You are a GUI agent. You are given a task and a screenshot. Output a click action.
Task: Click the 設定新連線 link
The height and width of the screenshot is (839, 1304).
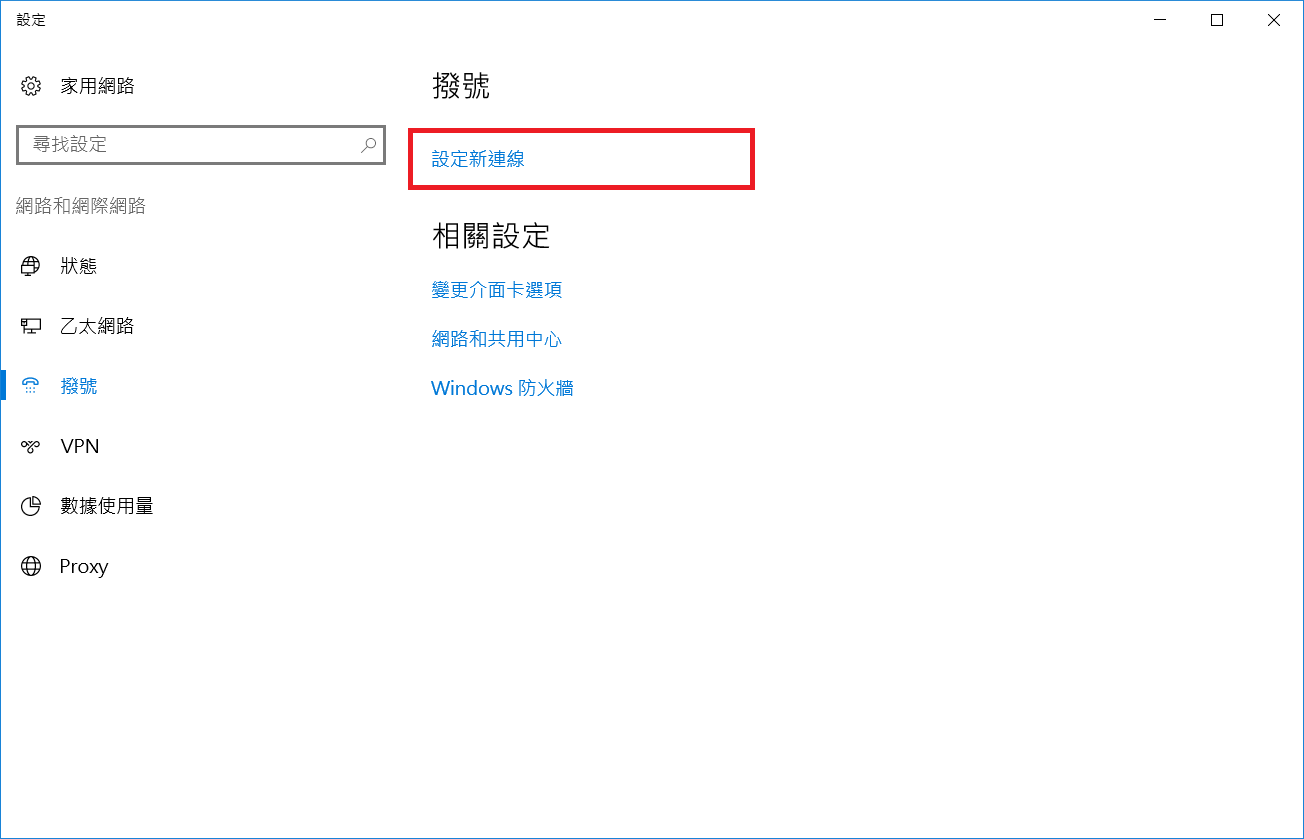pyautogui.click(x=478, y=159)
